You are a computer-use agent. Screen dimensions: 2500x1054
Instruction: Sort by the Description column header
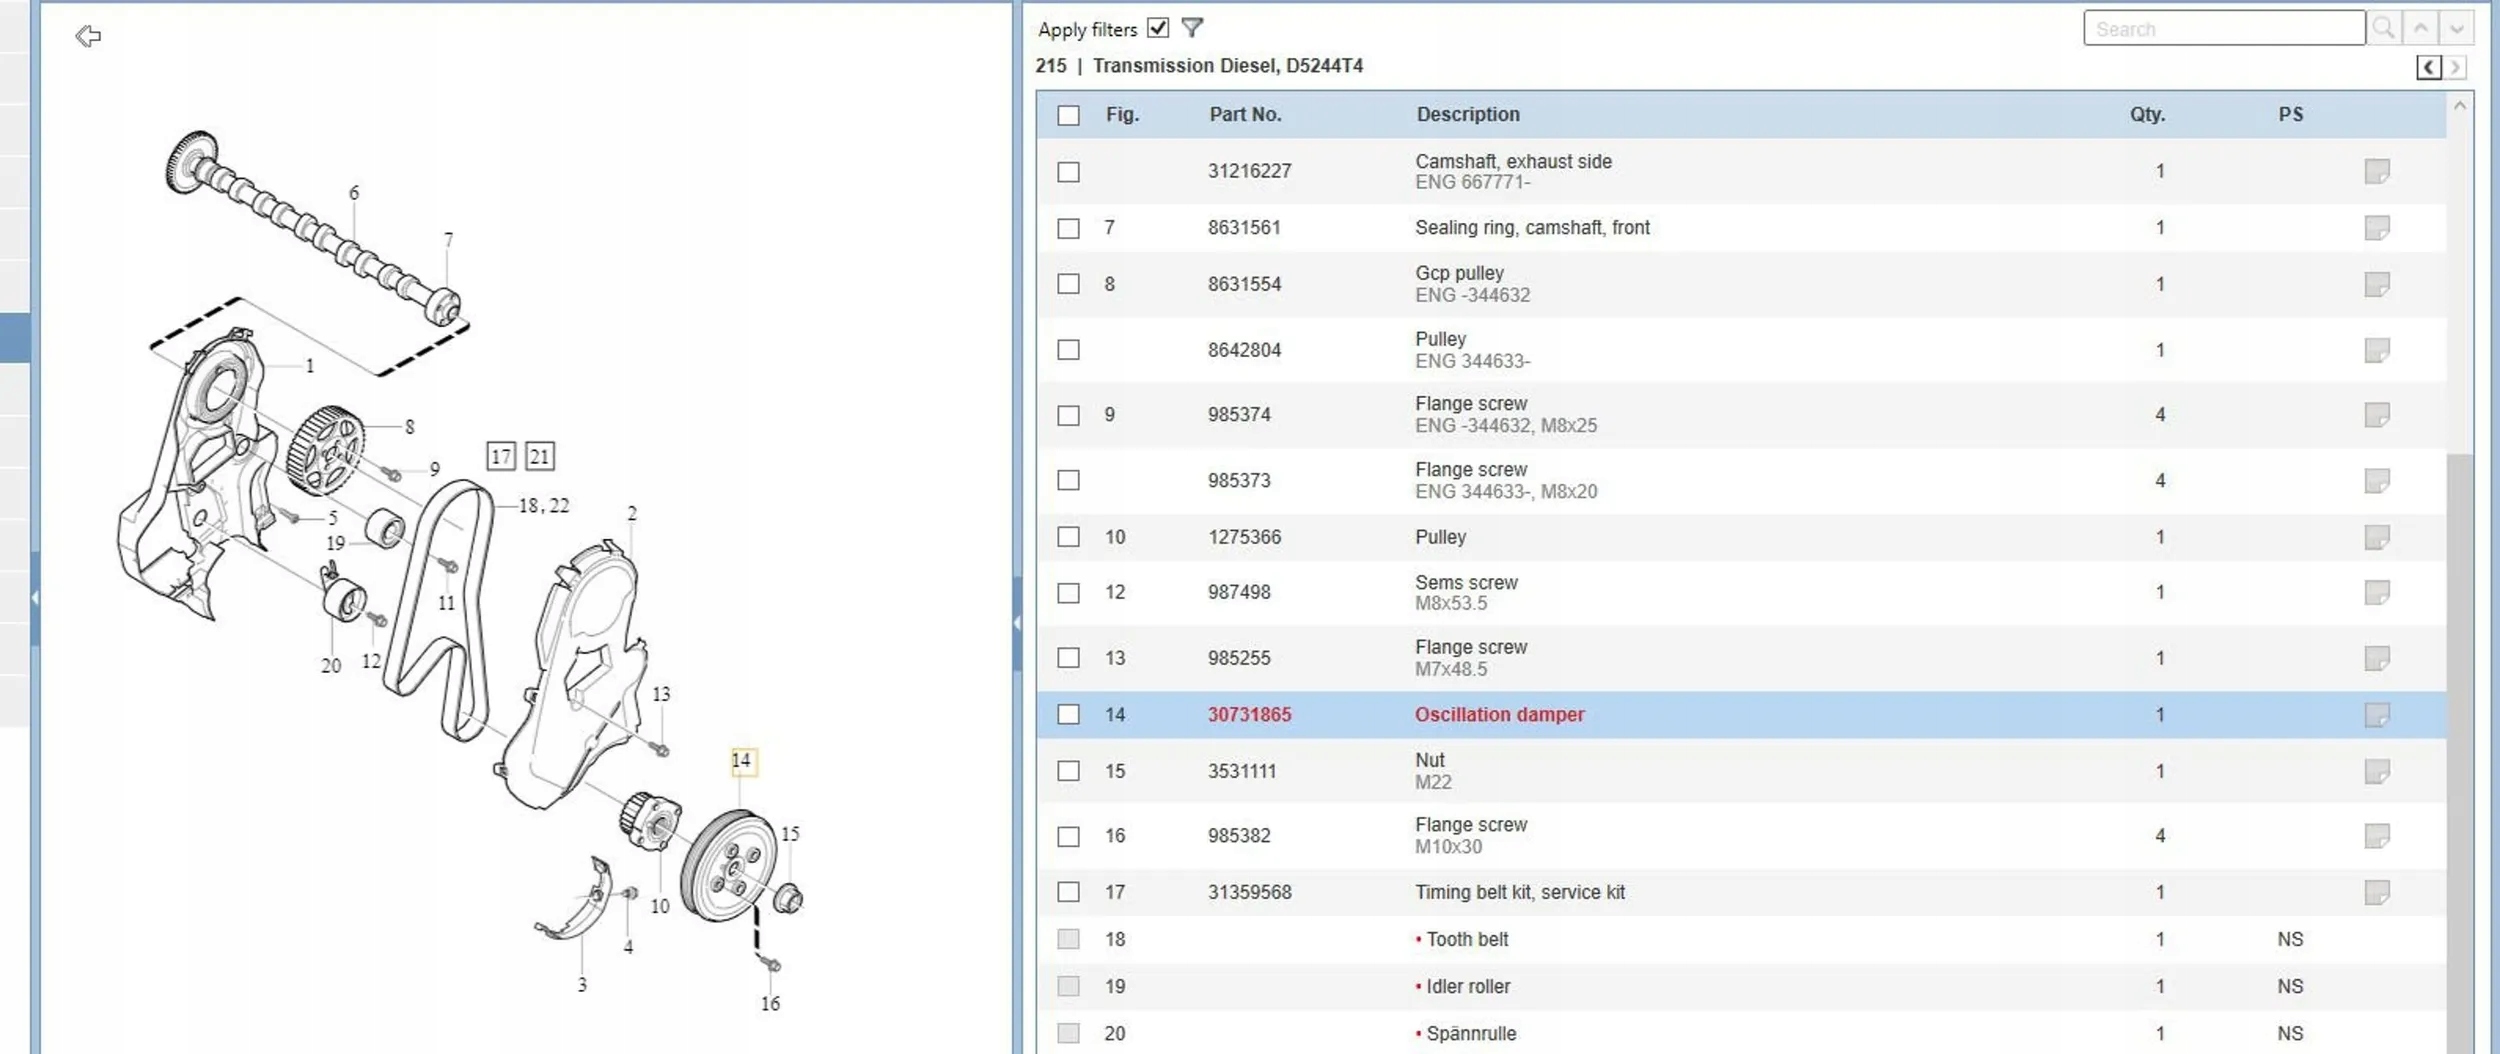pos(1468,115)
